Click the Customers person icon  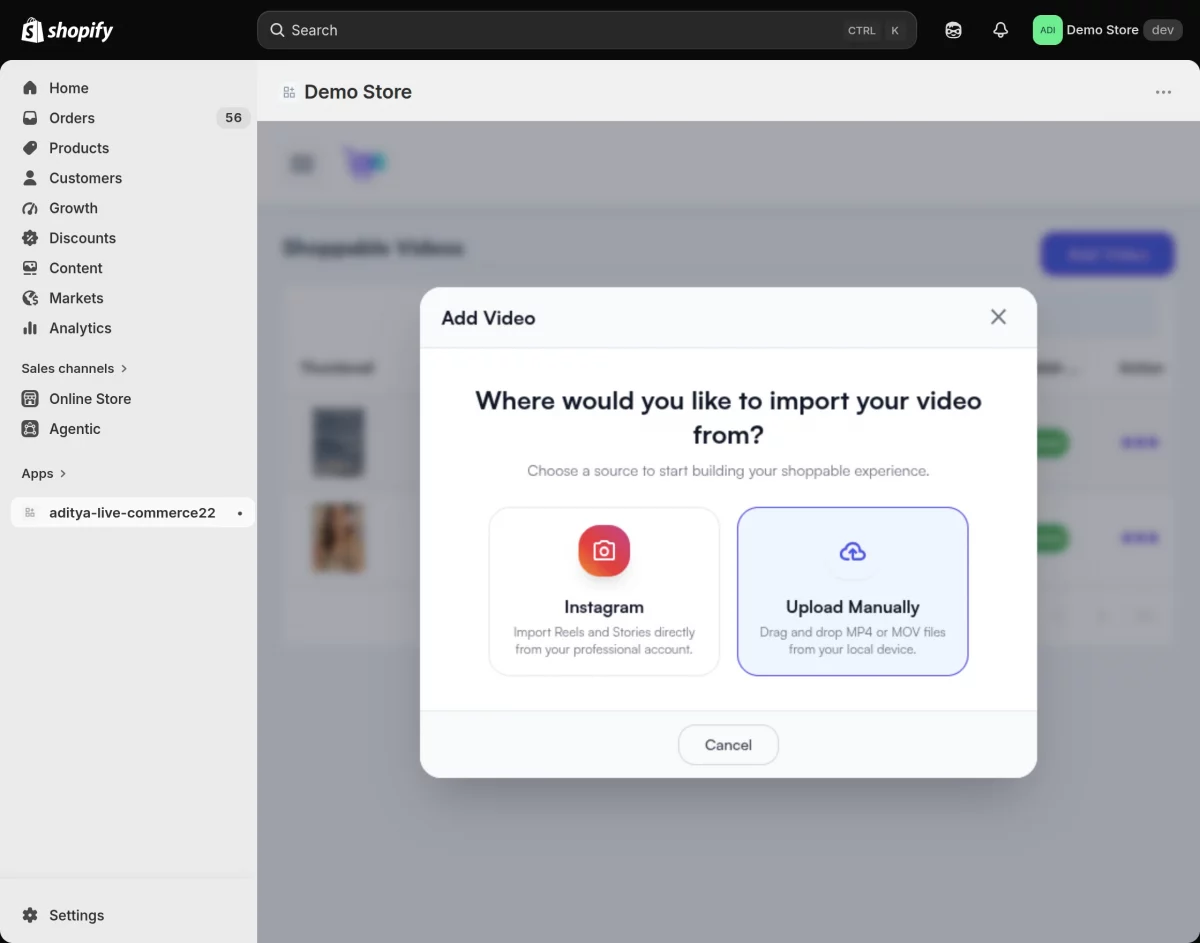[30, 178]
